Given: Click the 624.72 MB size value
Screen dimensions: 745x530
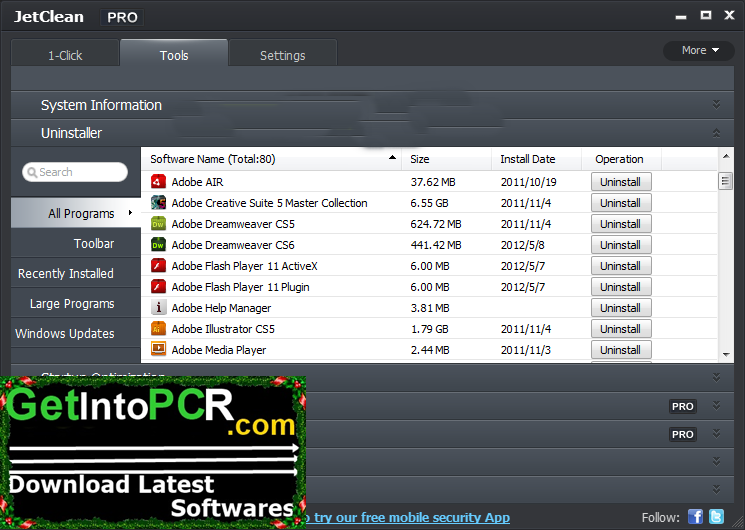Looking at the screenshot, I should coord(436,224).
